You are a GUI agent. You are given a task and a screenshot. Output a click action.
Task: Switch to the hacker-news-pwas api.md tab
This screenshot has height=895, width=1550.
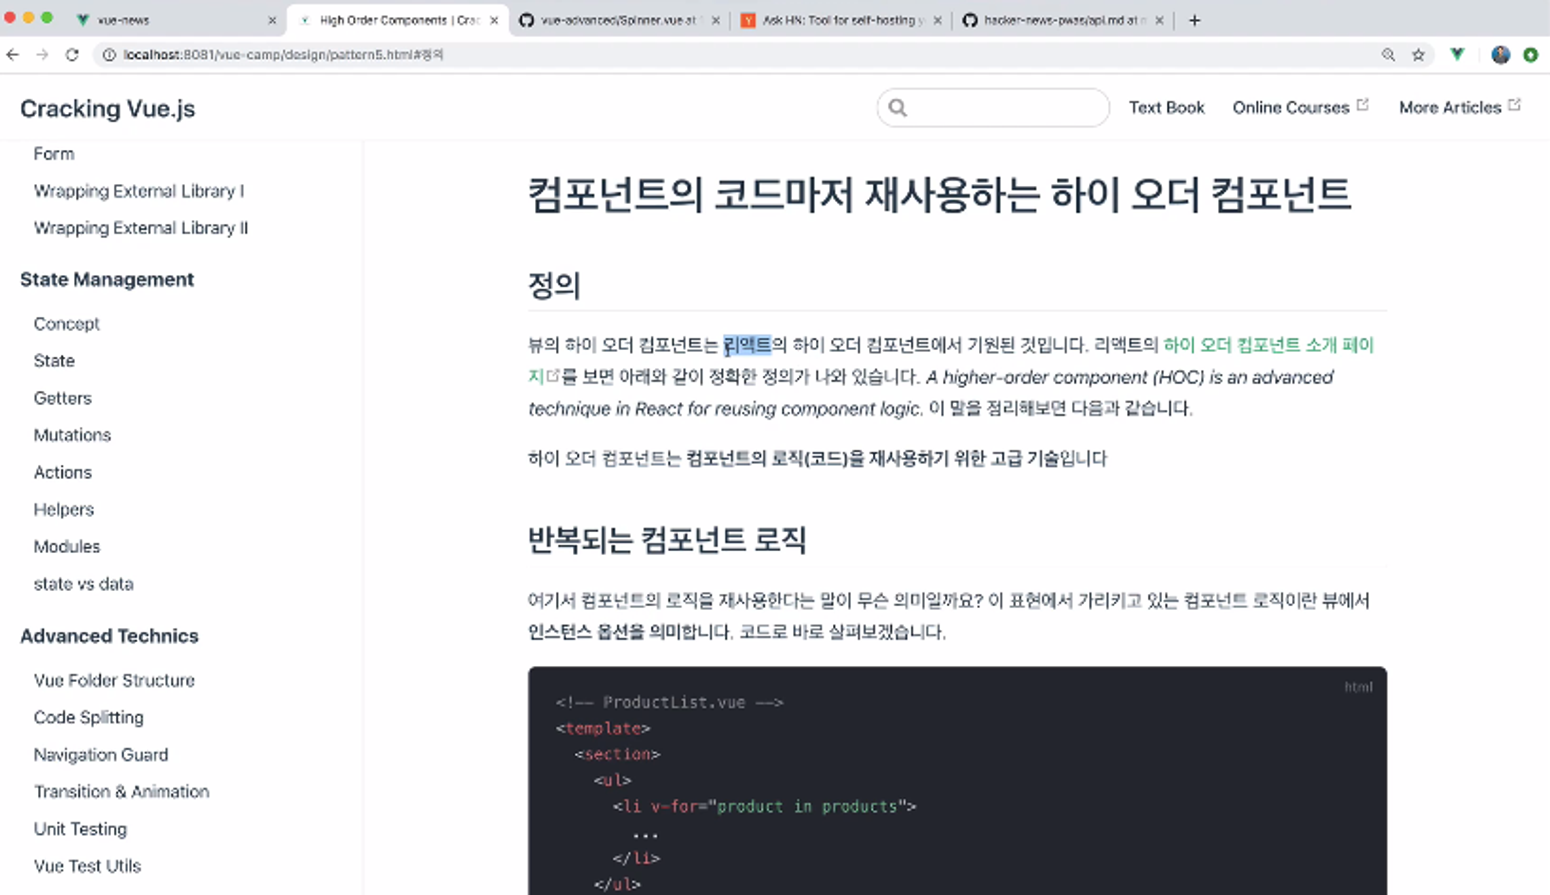point(1062,20)
